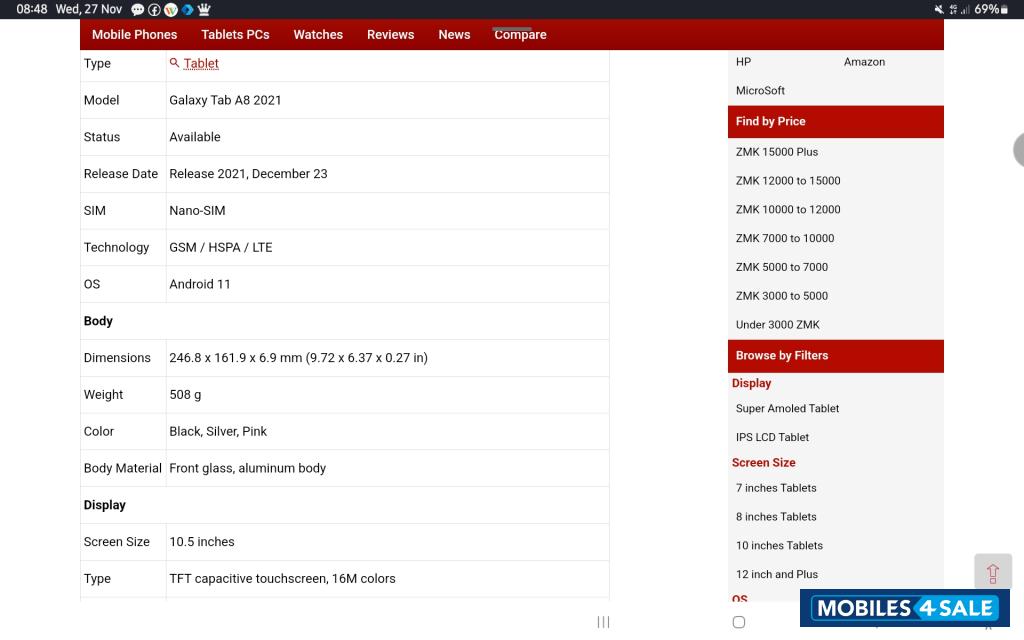Switch to the Compare page
This screenshot has width=1024, height=640.
pos(520,34)
